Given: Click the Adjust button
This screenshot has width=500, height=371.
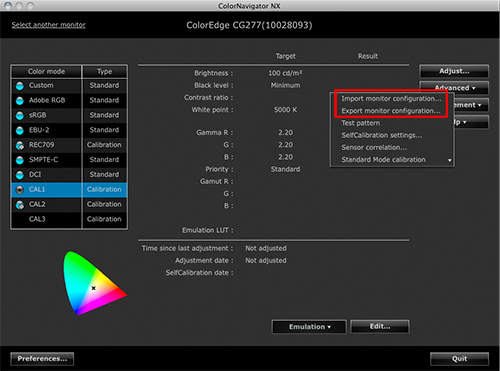Looking at the screenshot, I should point(454,71).
